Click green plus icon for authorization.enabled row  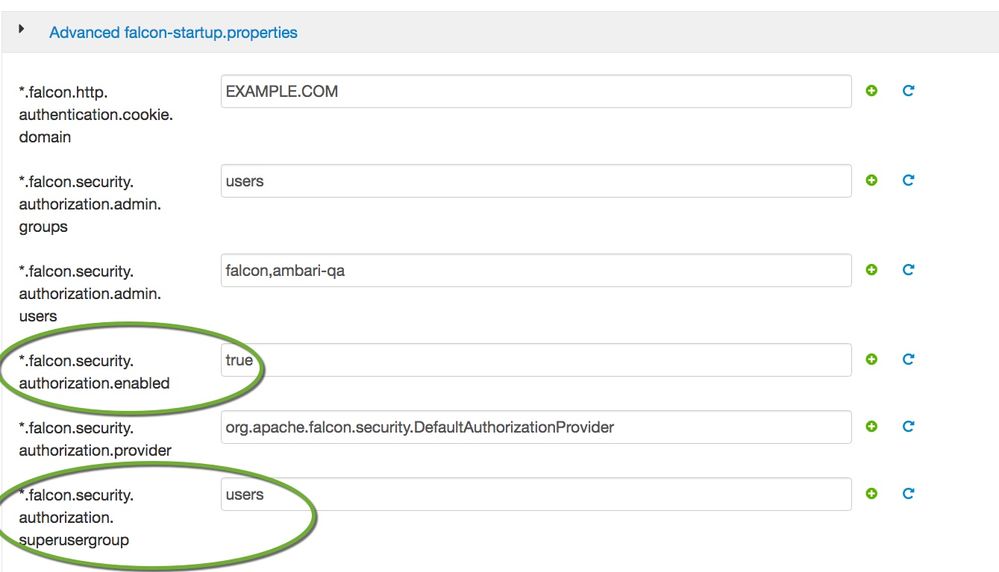pos(872,360)
